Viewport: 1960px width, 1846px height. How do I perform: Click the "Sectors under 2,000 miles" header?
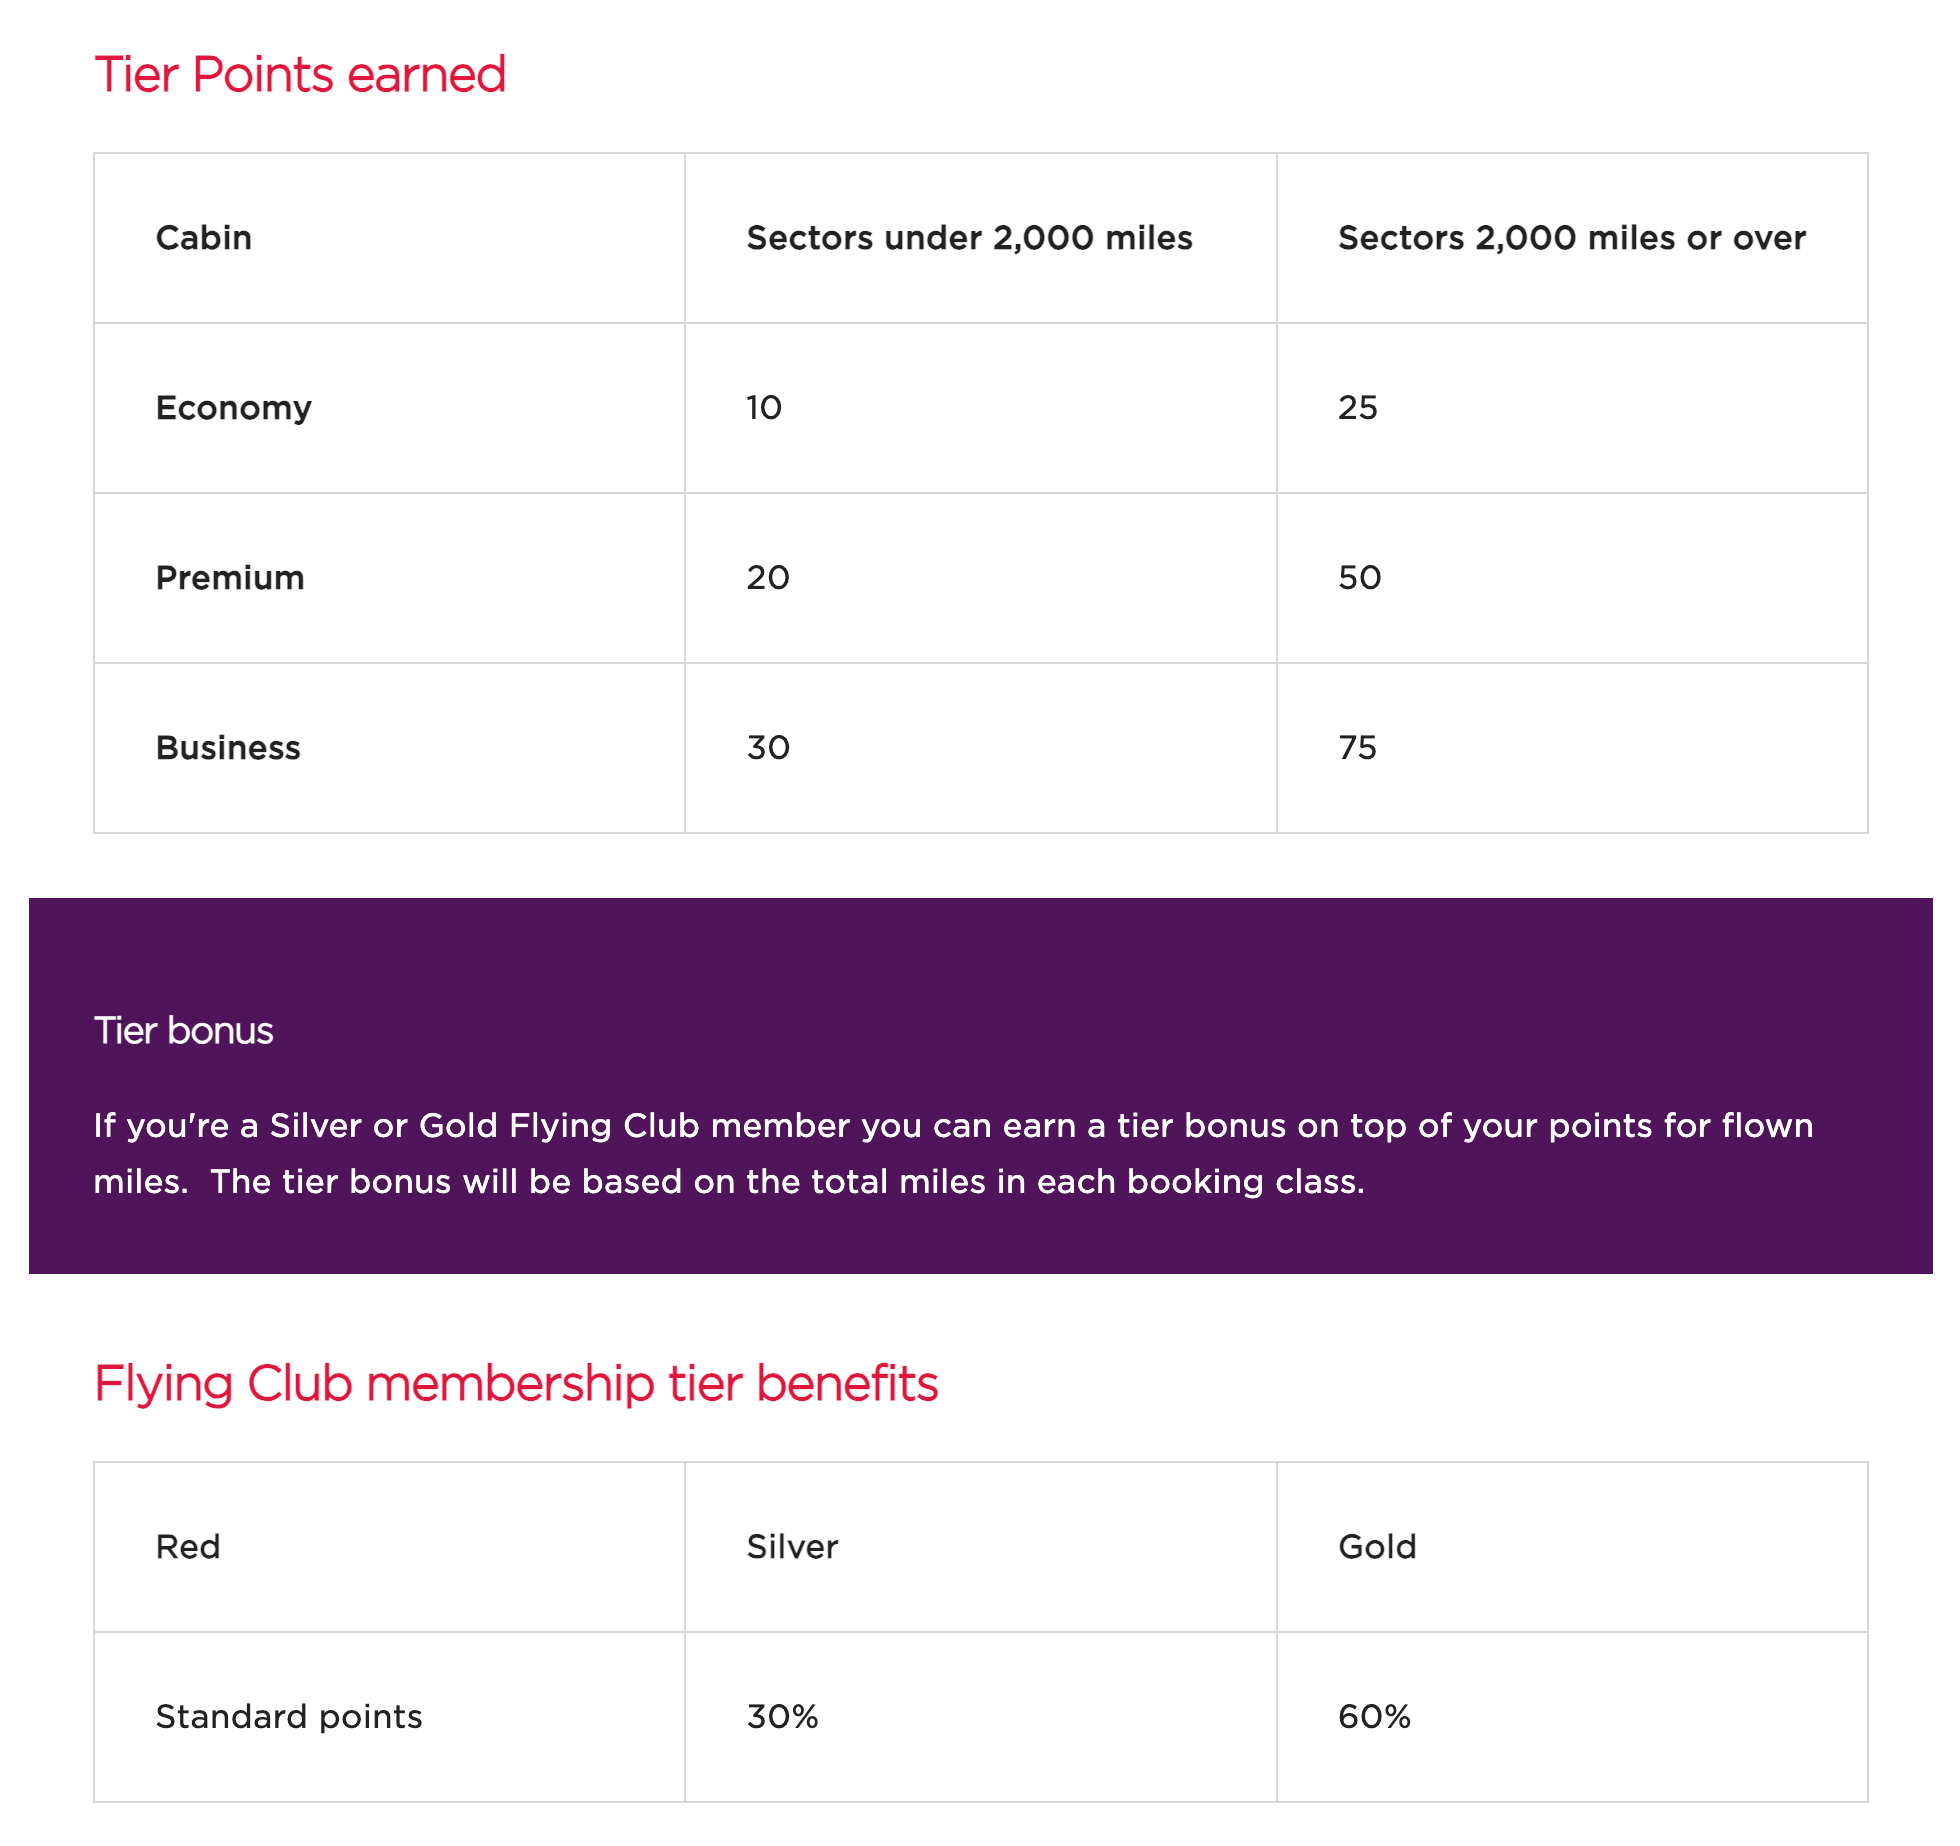(969, 238)
